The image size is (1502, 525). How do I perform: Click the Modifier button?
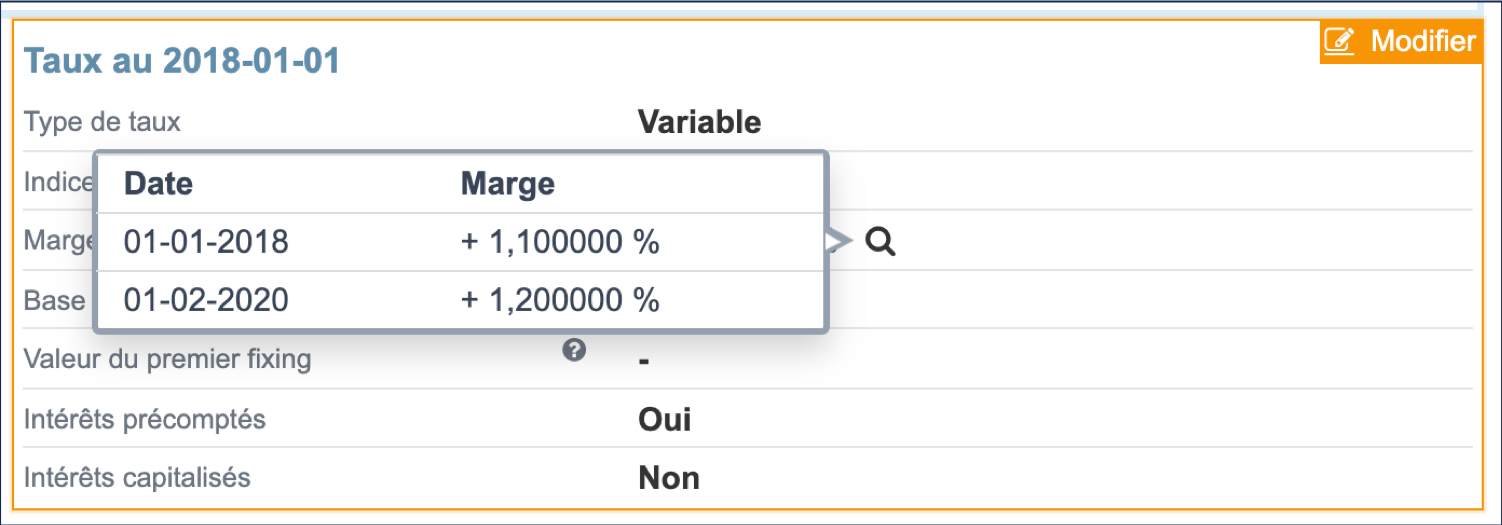(x=1400, y=42)
